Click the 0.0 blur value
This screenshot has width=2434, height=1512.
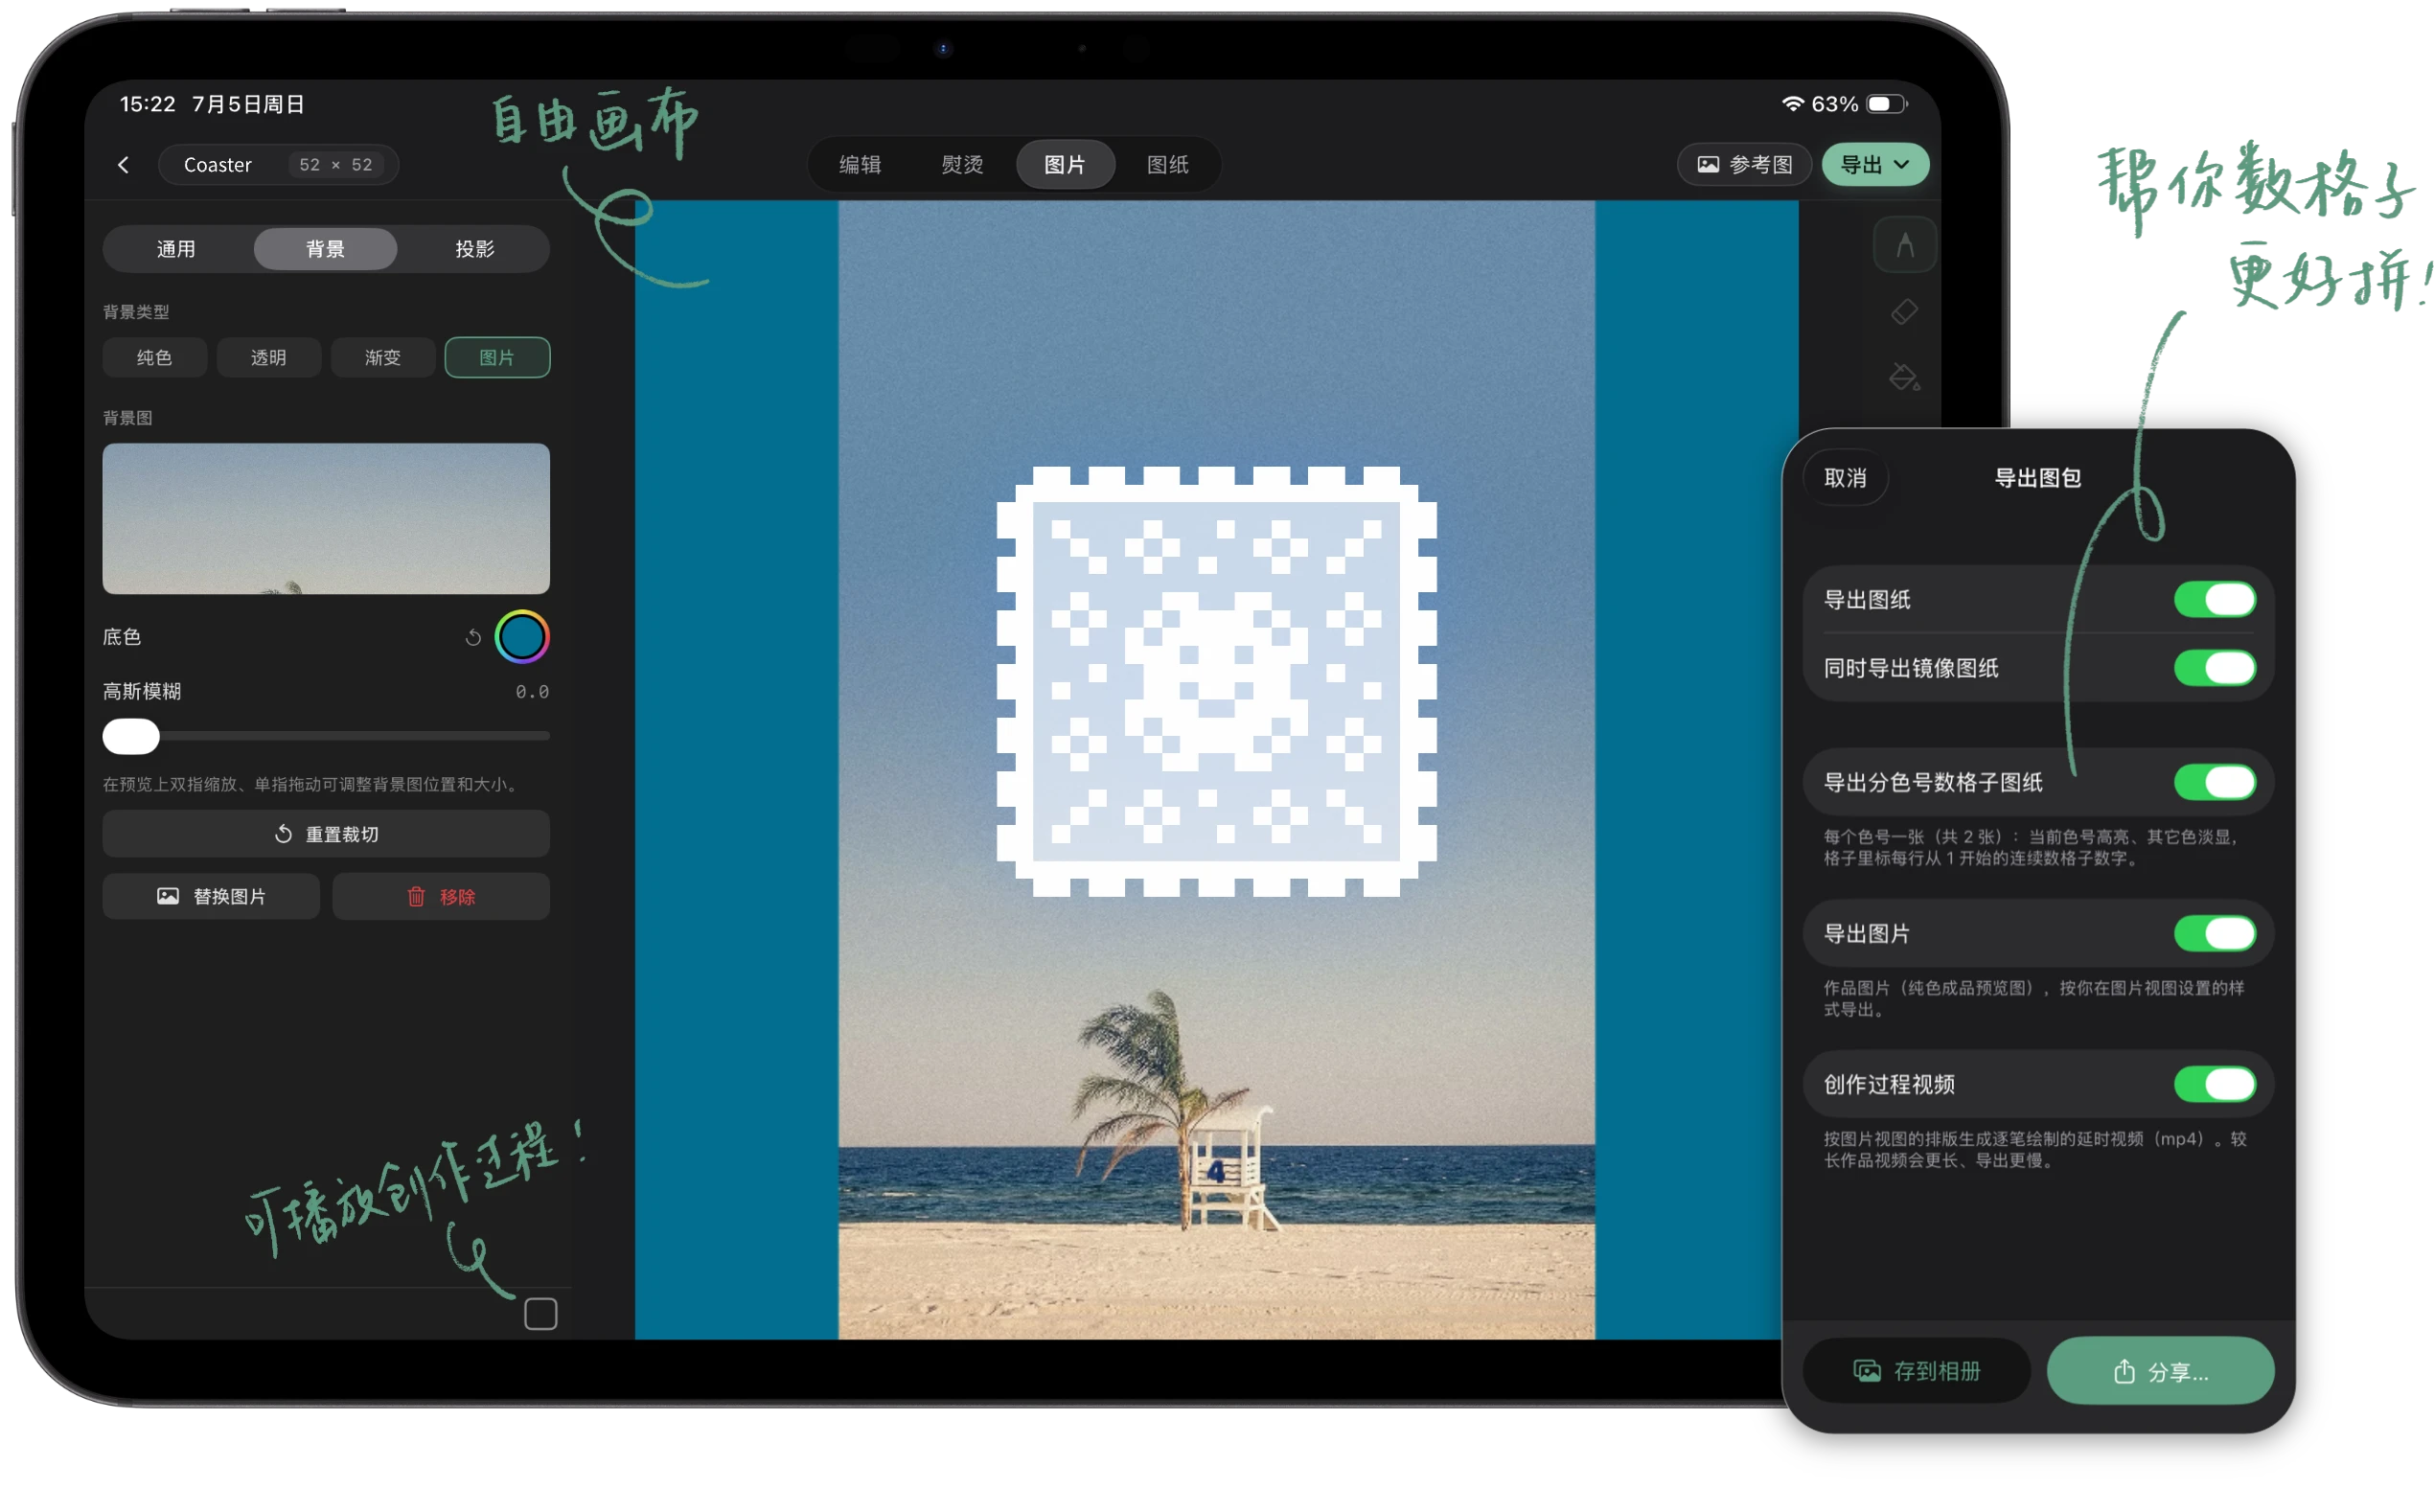(532, 692)
